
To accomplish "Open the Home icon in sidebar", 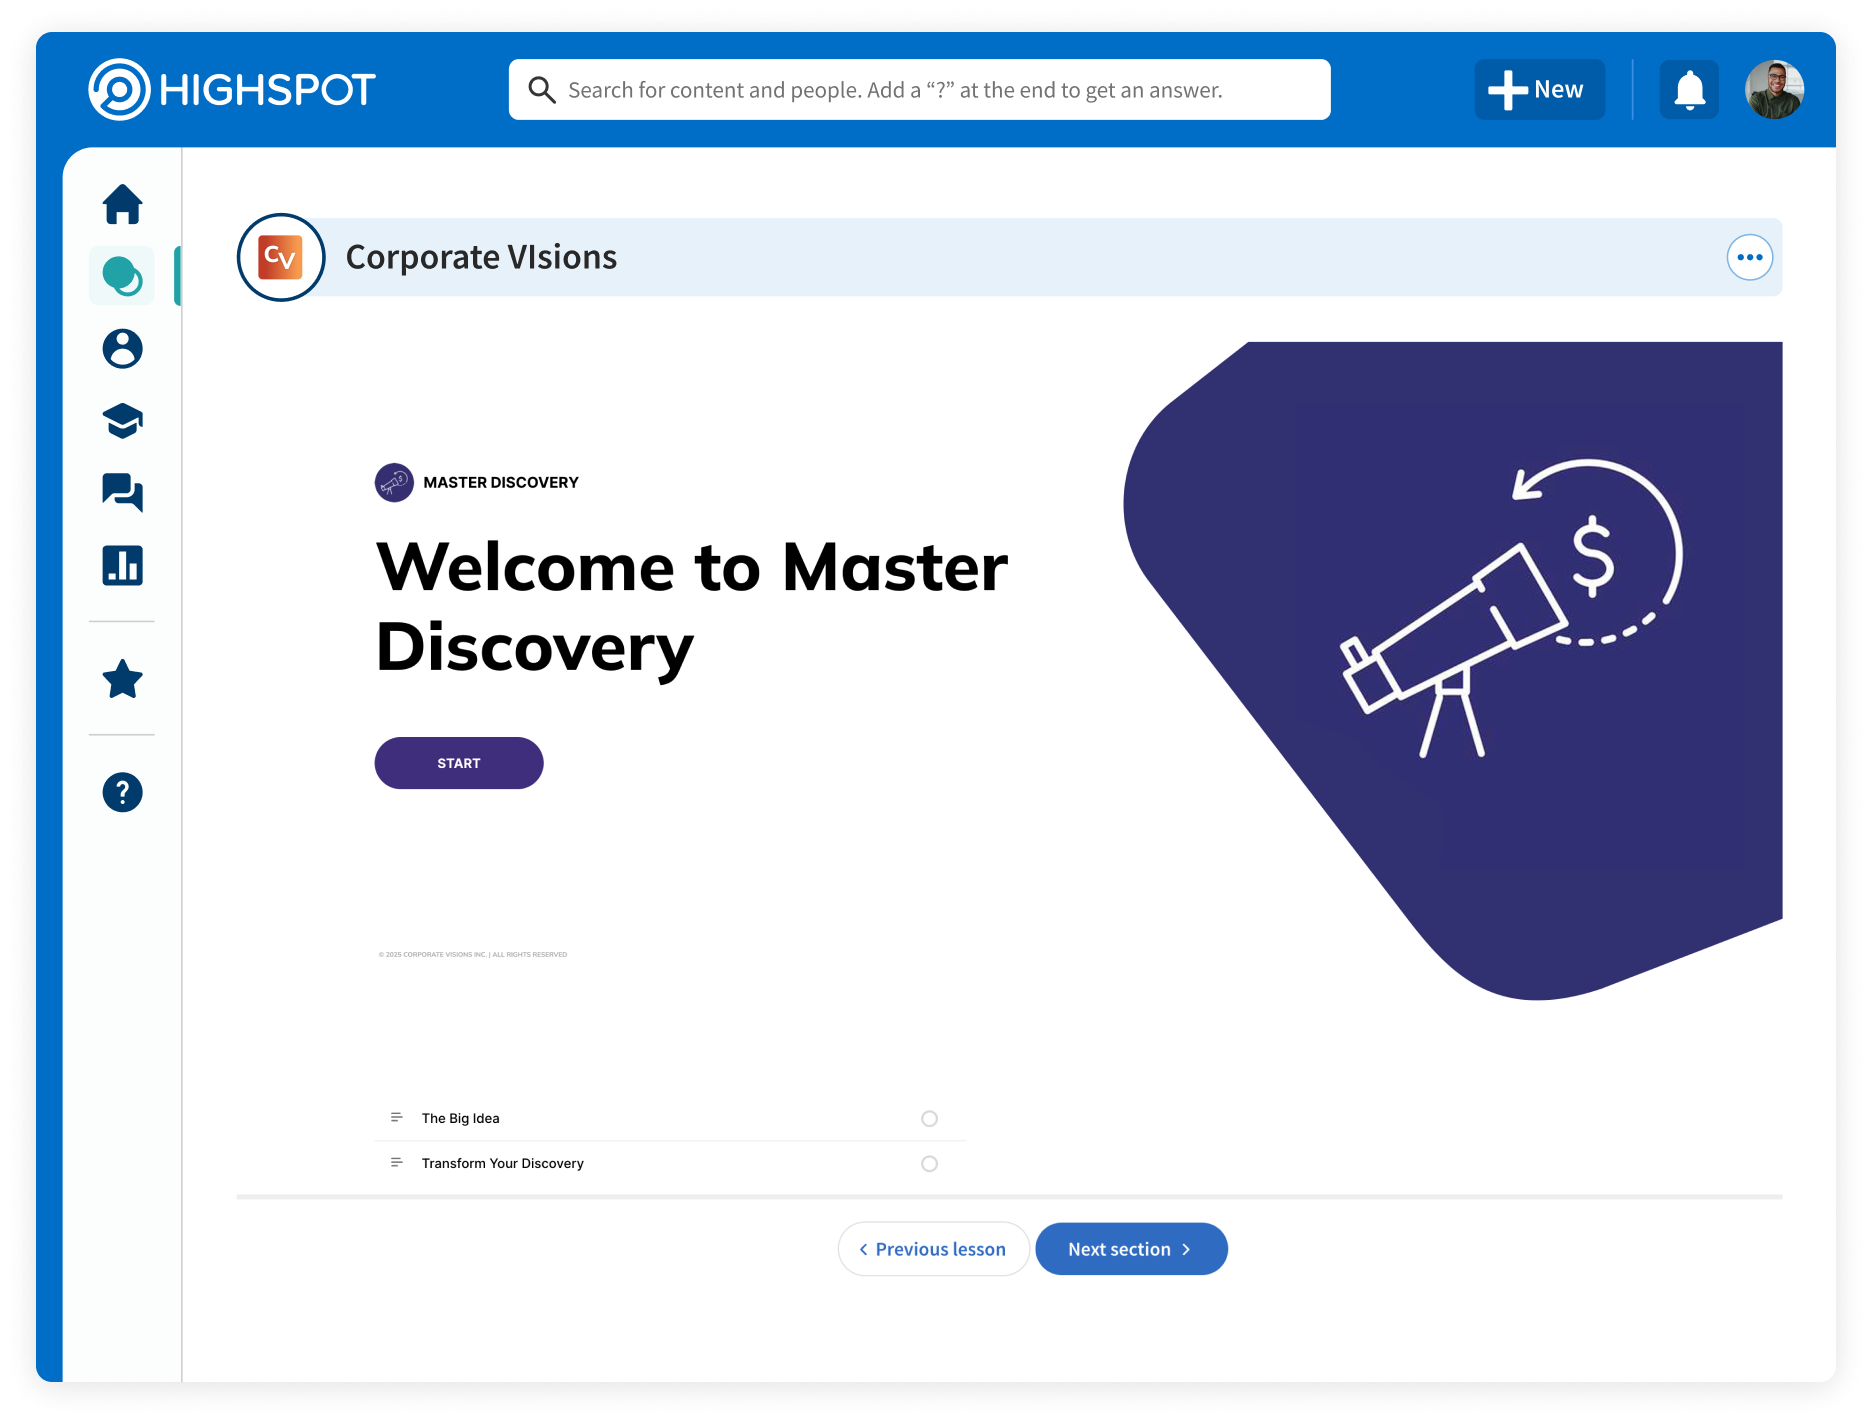I will [122, 204].
